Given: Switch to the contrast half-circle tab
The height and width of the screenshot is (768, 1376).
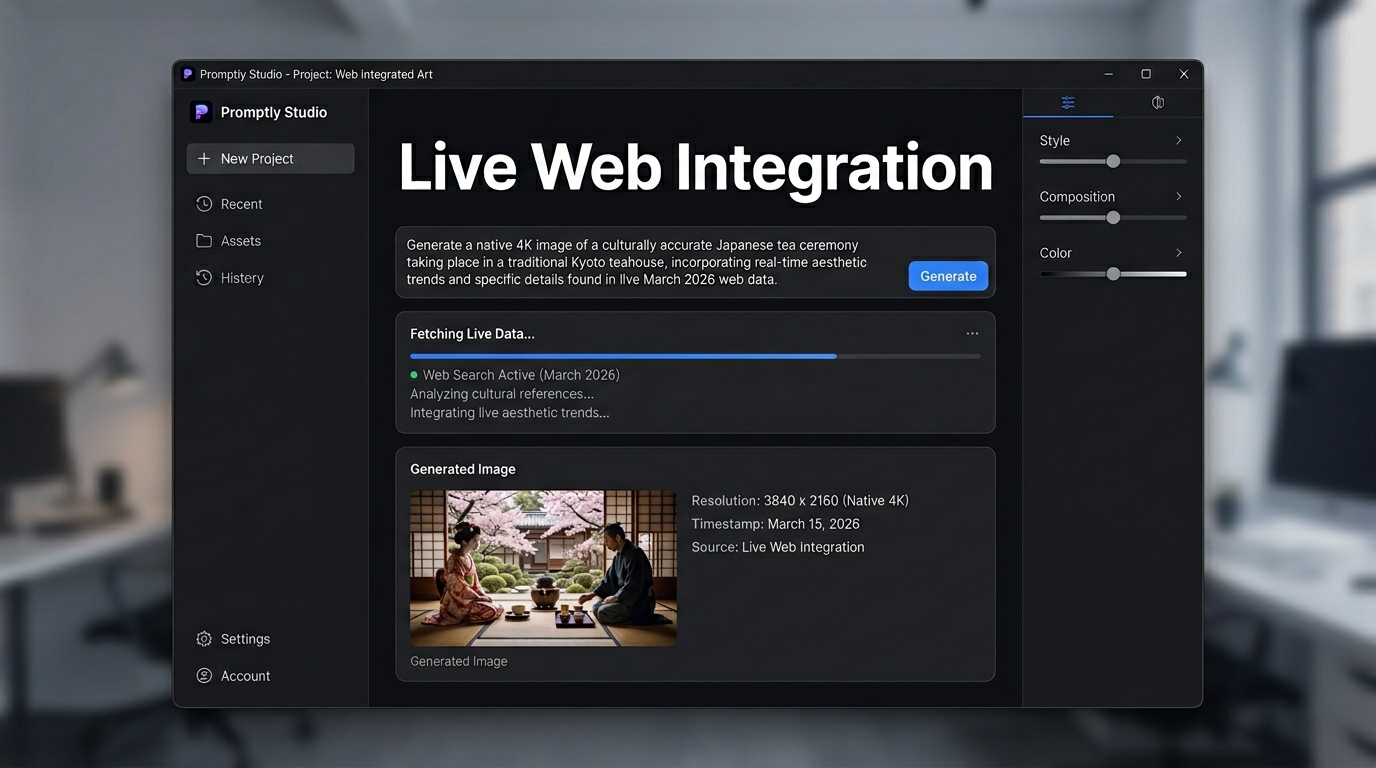Looking at the screenshot, I should point(1158,102).
